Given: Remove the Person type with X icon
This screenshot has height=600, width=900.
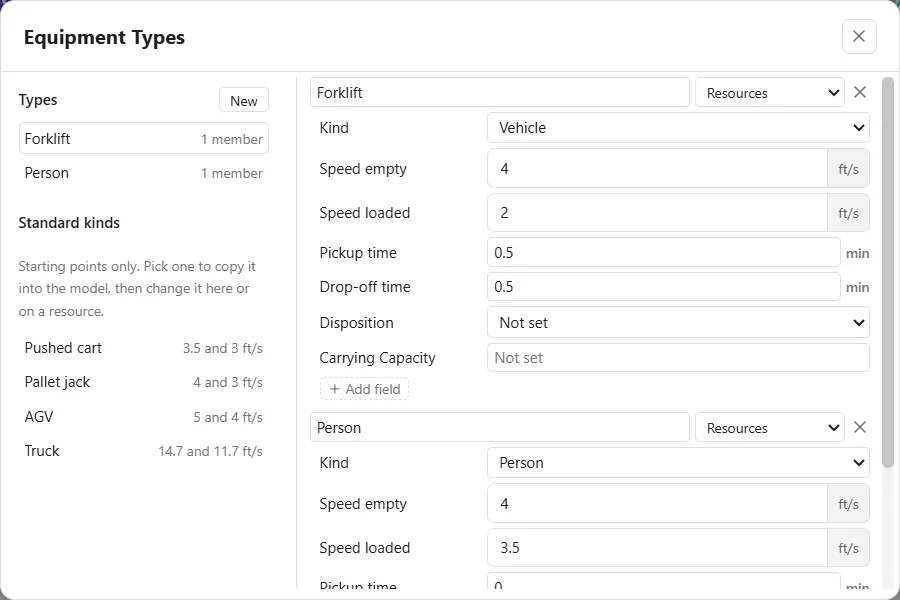Looking at the screenshot, I should pyautogui.click(x=859, y=427).
